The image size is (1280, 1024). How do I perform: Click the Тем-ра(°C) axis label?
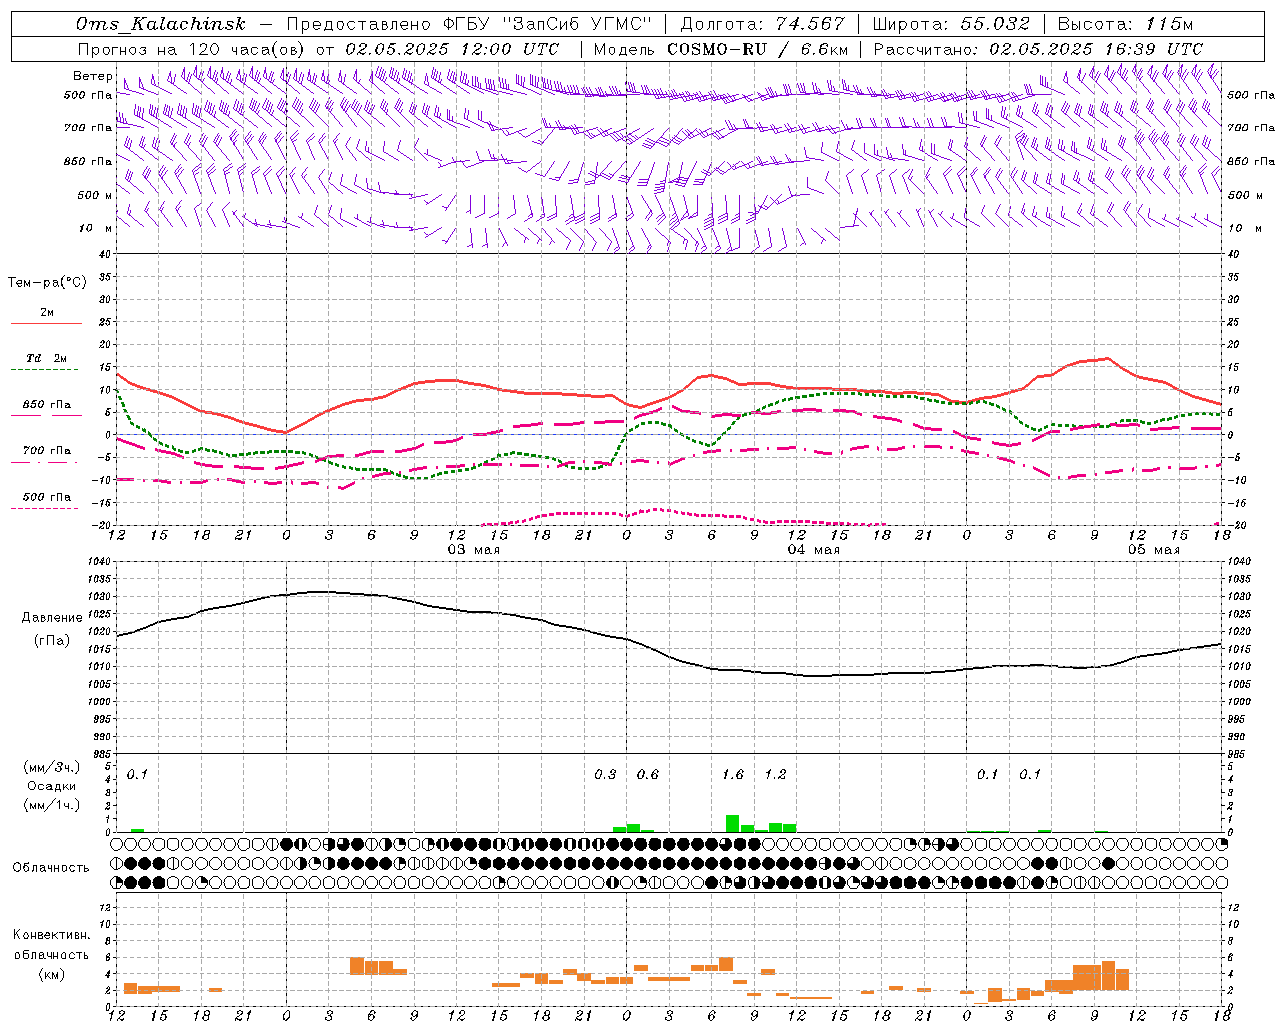pyautogui.click(x=47, y=283)
